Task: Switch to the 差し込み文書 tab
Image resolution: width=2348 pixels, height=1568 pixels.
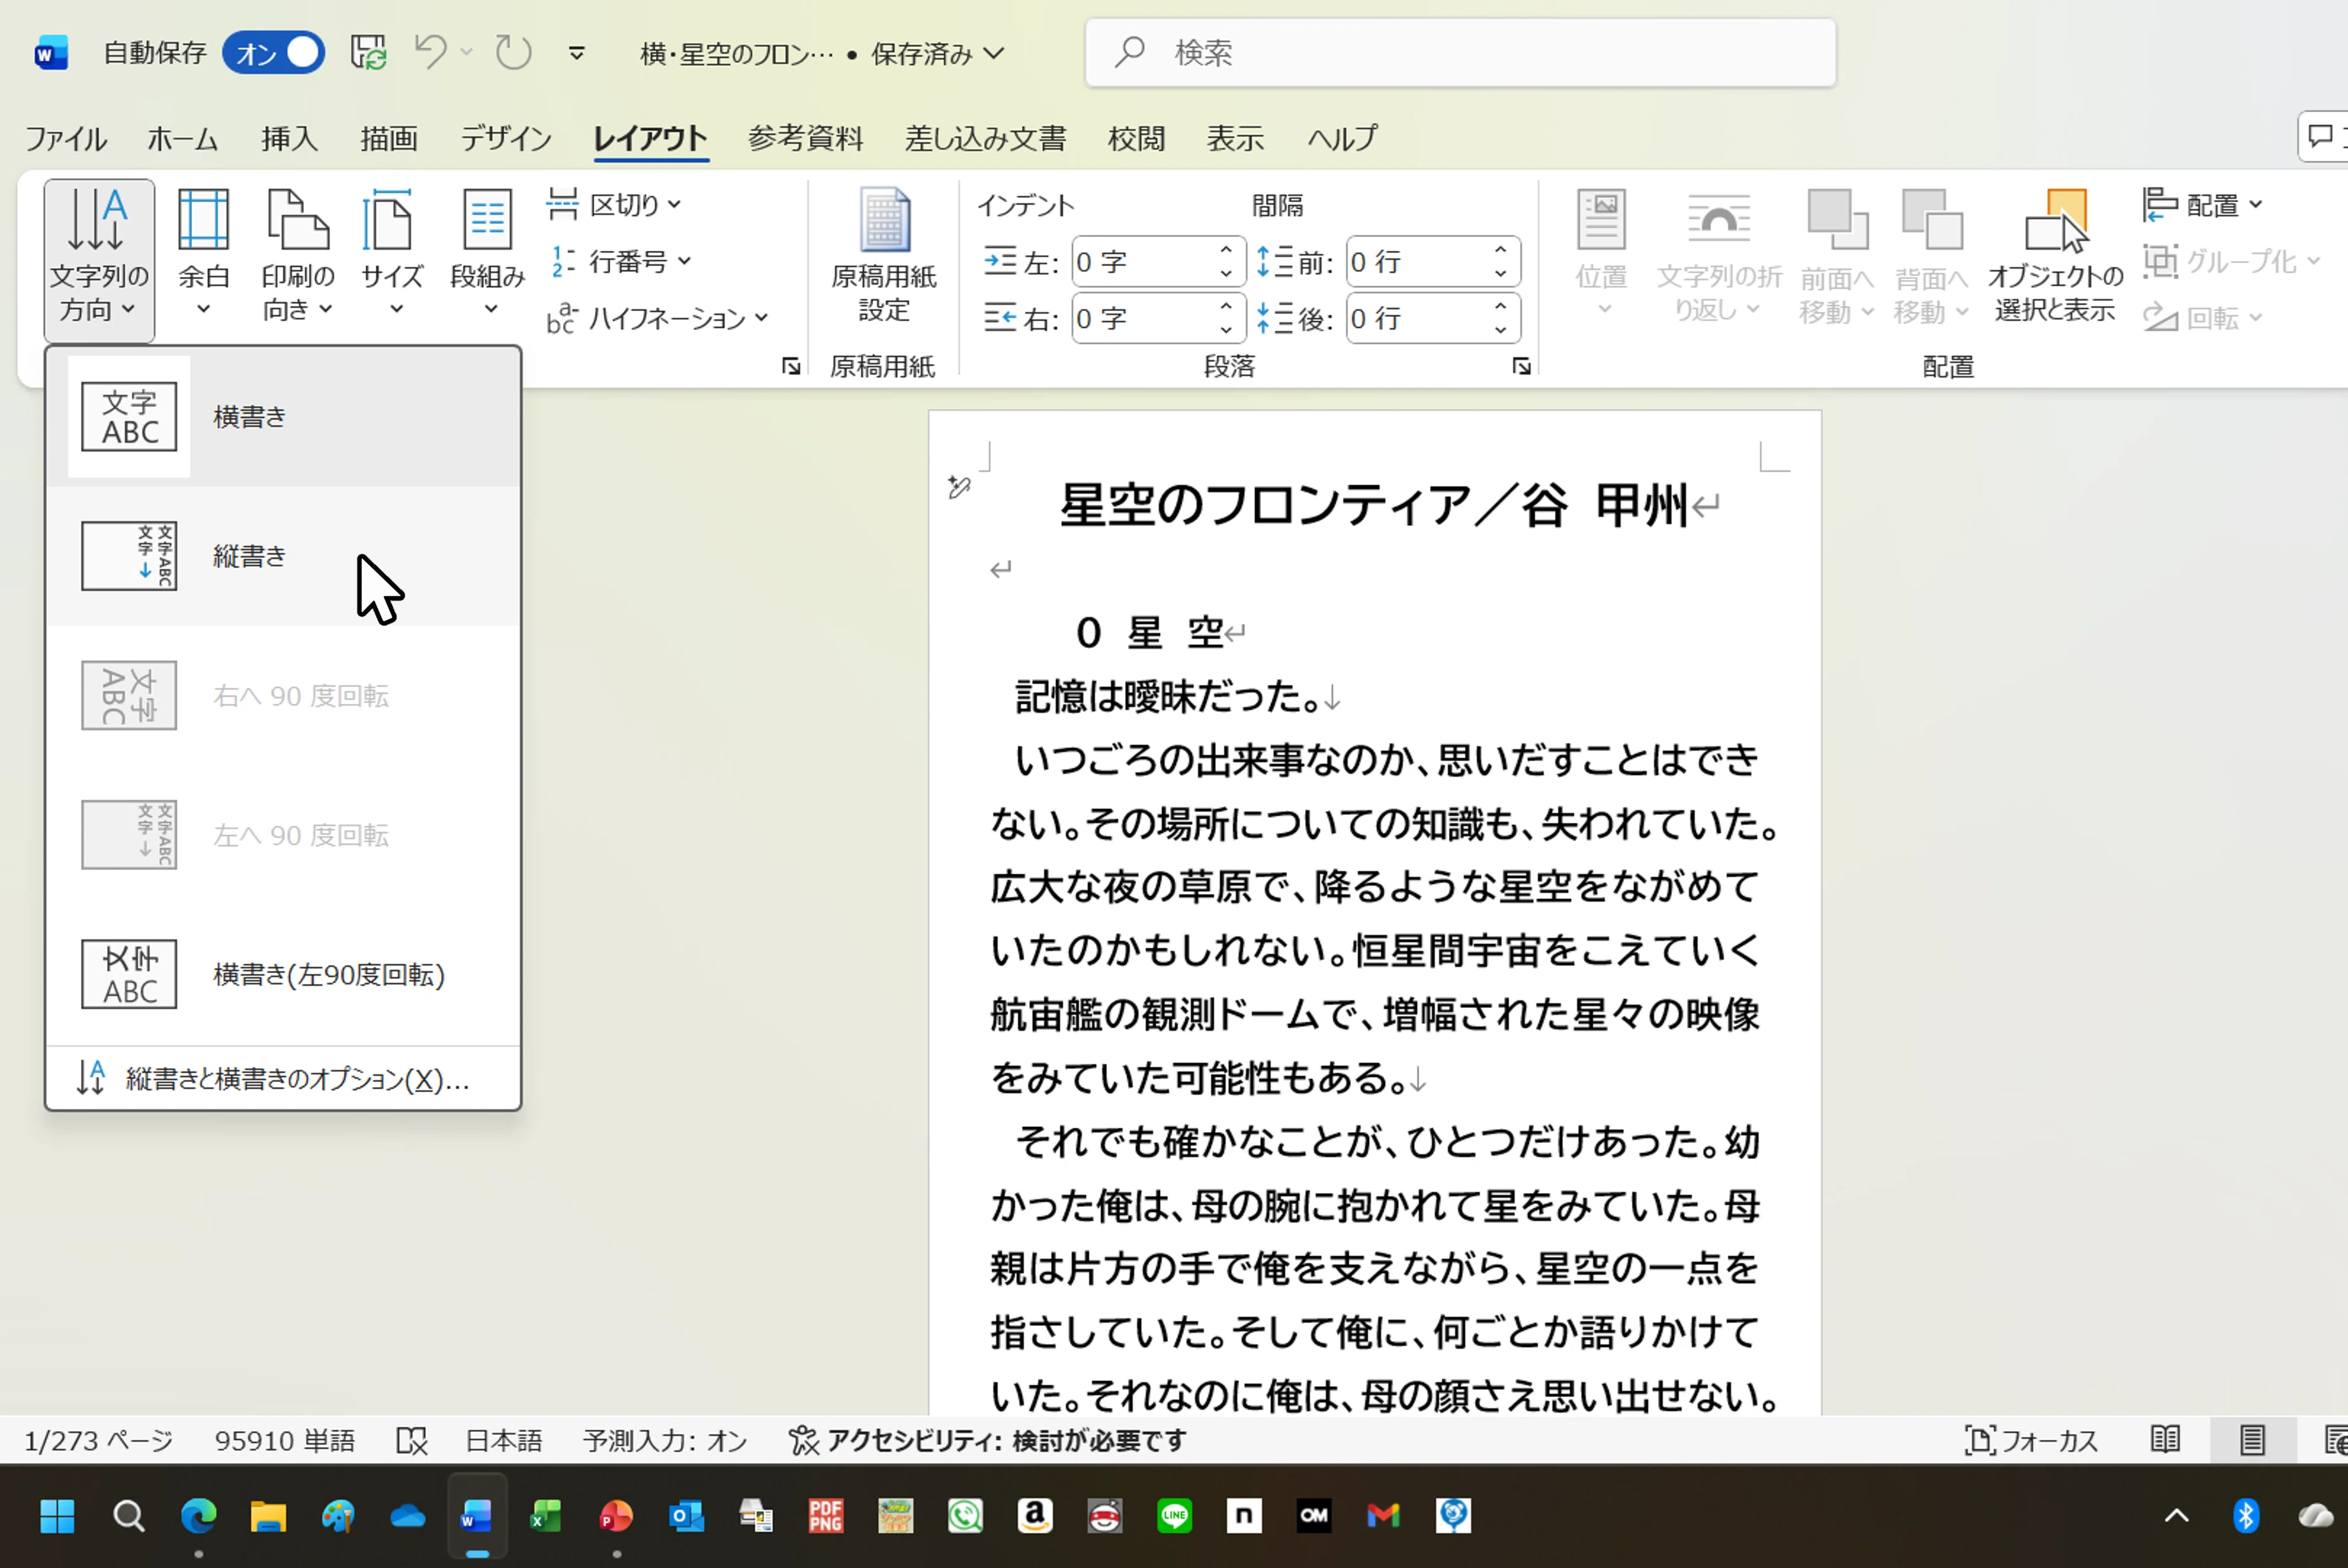Action: click(985, 138)
